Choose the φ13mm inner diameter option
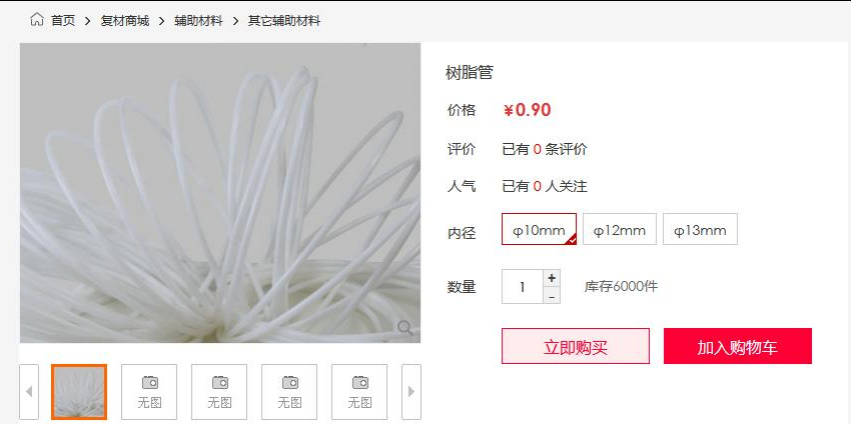The height and width of the screenshot is (424, 851). coord(700,229)
